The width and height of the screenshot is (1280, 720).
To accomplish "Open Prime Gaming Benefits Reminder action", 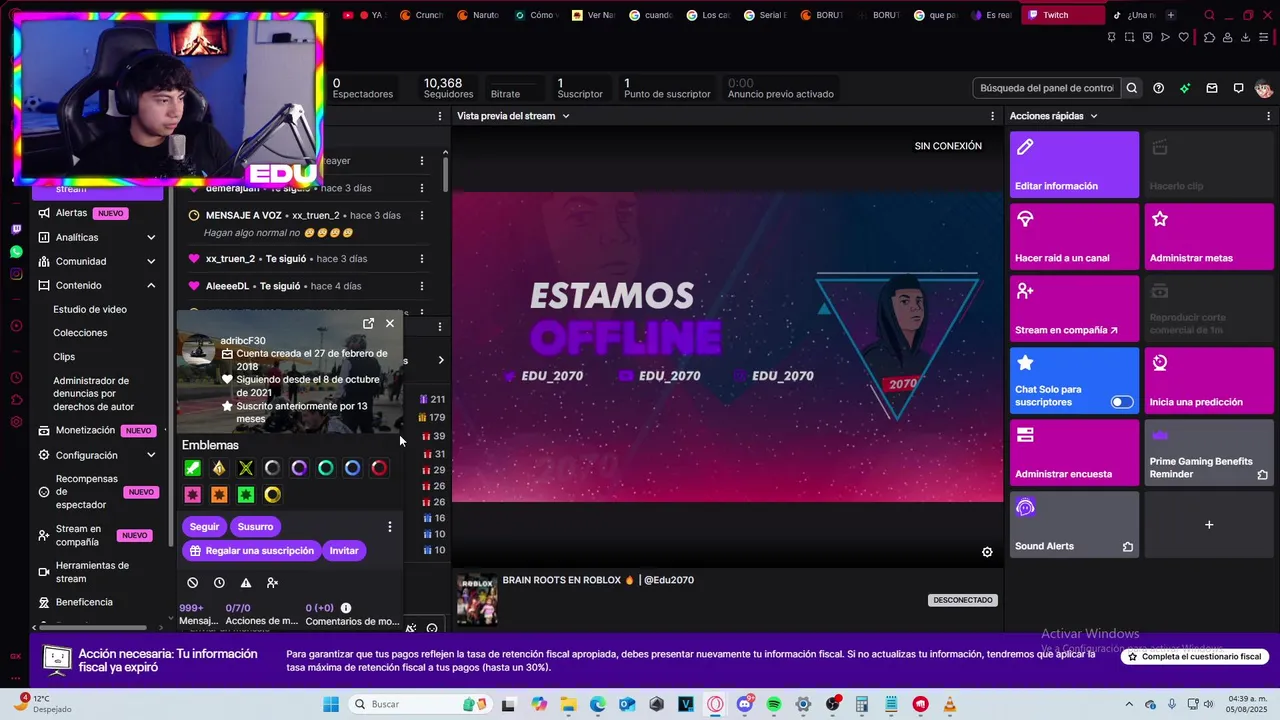I will pos(1209,453).
